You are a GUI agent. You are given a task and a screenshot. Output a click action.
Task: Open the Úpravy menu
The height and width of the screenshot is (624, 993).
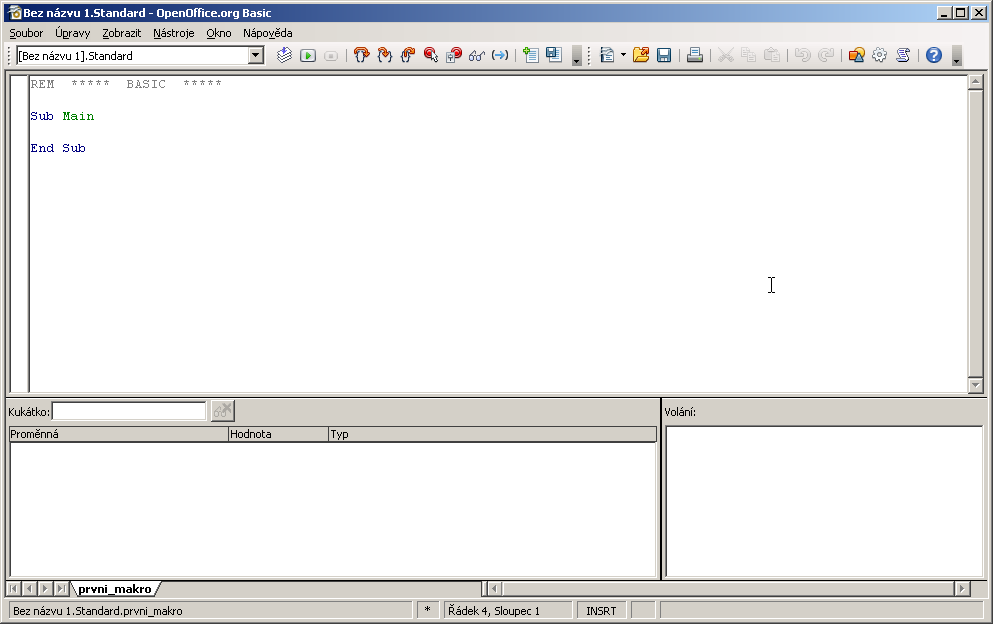pos(72,33)
